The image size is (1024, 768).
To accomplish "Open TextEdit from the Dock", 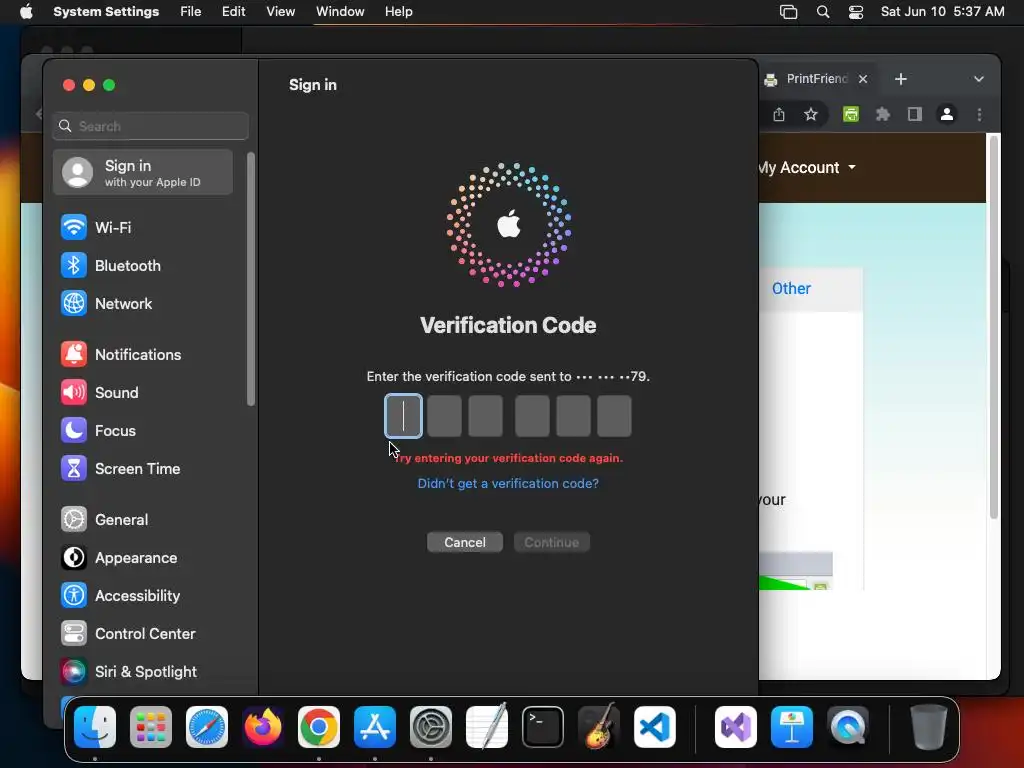I will coord(487,727).
